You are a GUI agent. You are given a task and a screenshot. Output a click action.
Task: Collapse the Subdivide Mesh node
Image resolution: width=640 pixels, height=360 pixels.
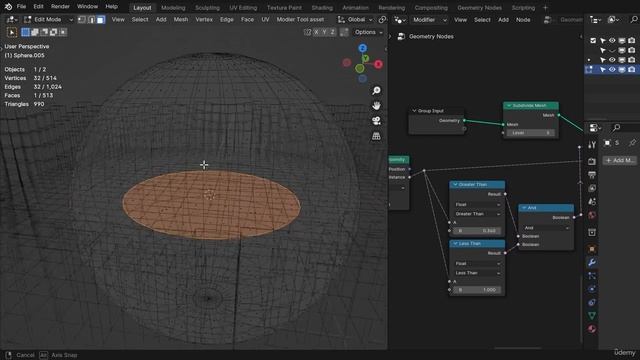pyautogui.click(x=509, y=106)
